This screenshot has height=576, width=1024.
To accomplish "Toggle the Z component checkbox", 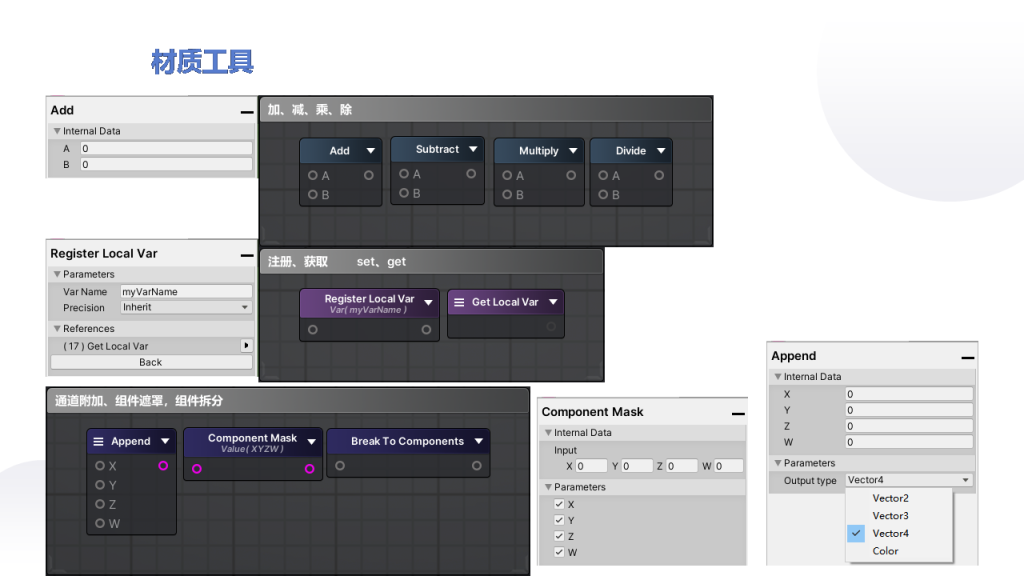I will 559,536.
